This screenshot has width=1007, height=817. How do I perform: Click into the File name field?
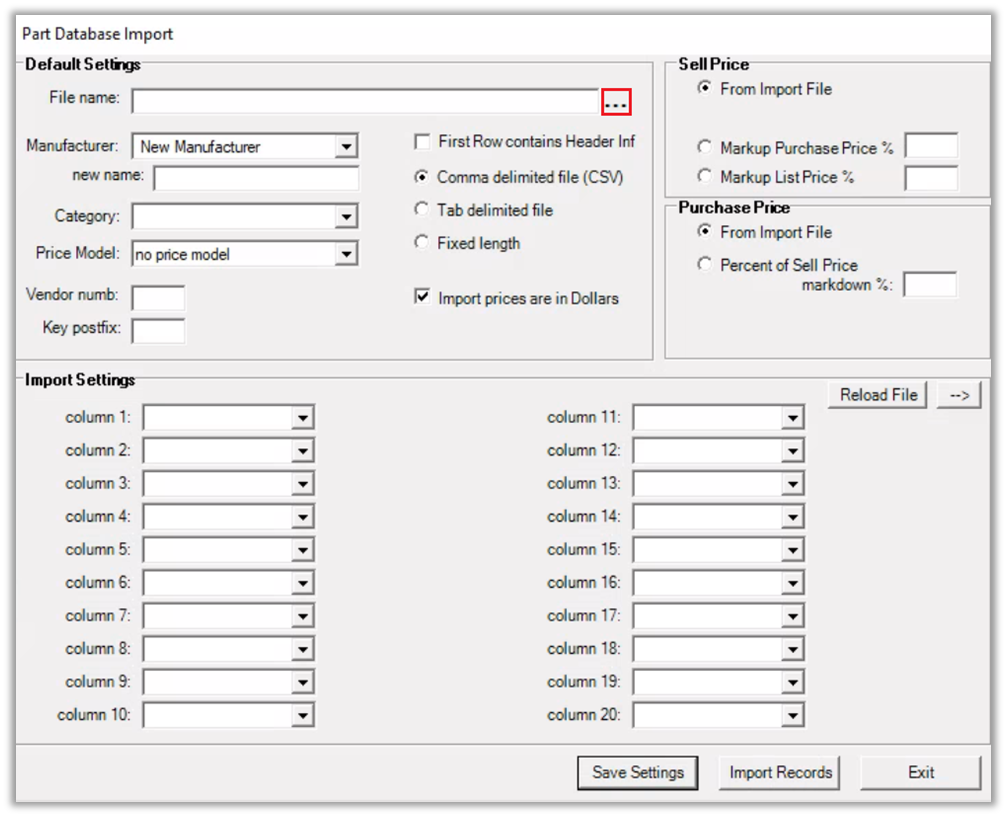(x=365, y=101)
